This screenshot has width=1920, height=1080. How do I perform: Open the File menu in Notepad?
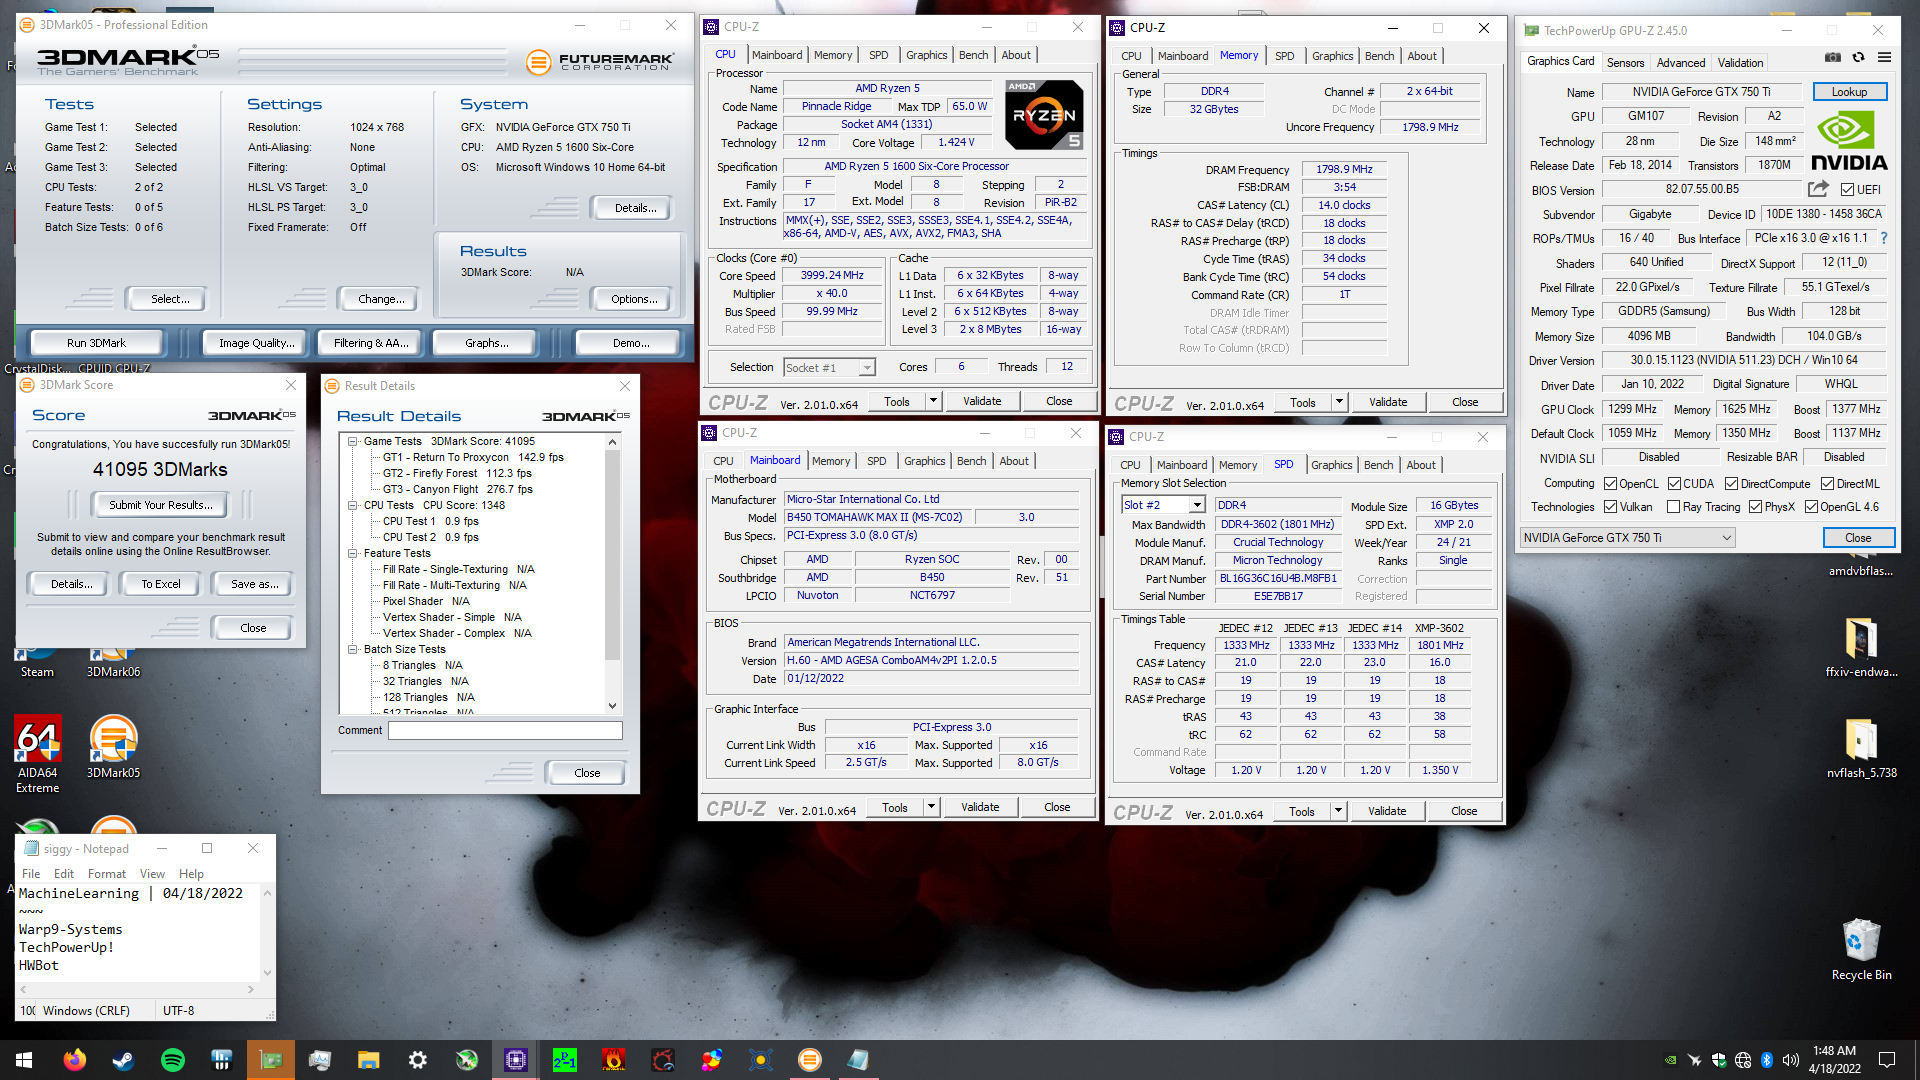pyautogui.click(x=32, y=873)
